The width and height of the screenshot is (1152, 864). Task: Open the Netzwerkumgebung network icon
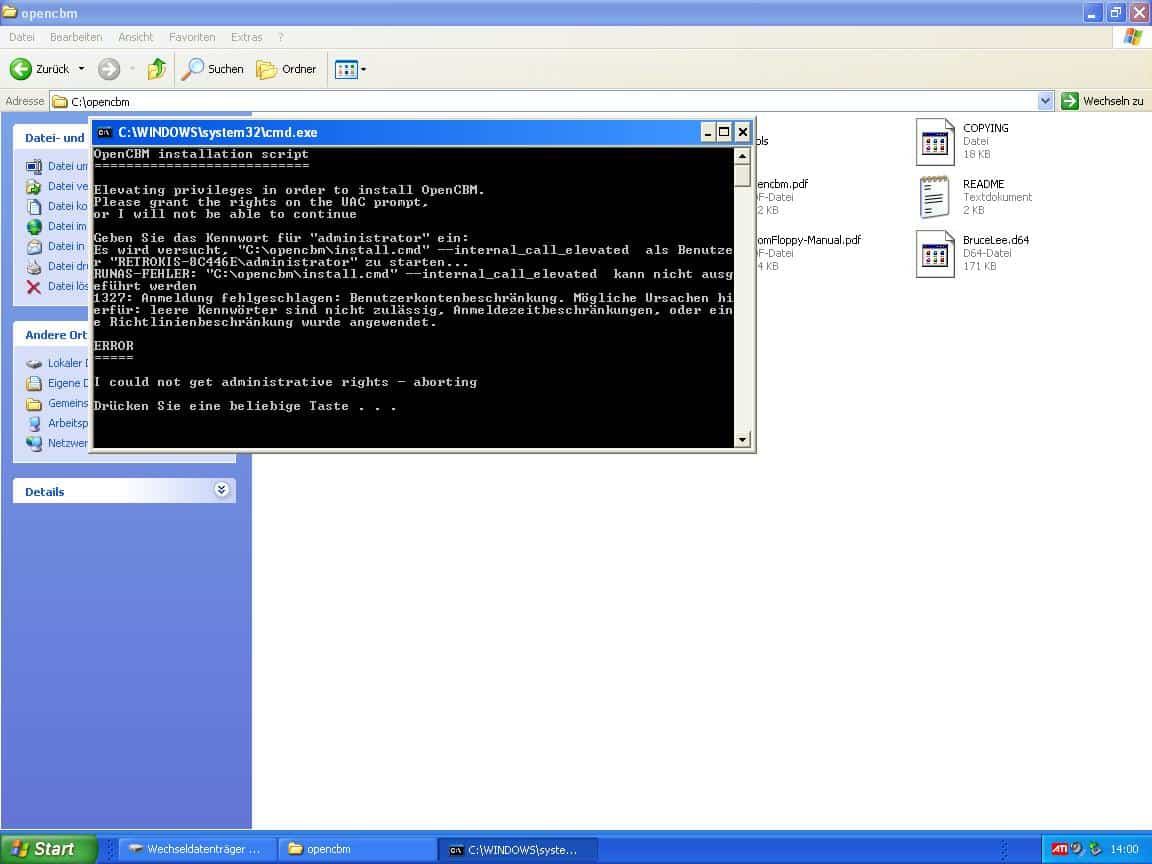coord(34,443)
